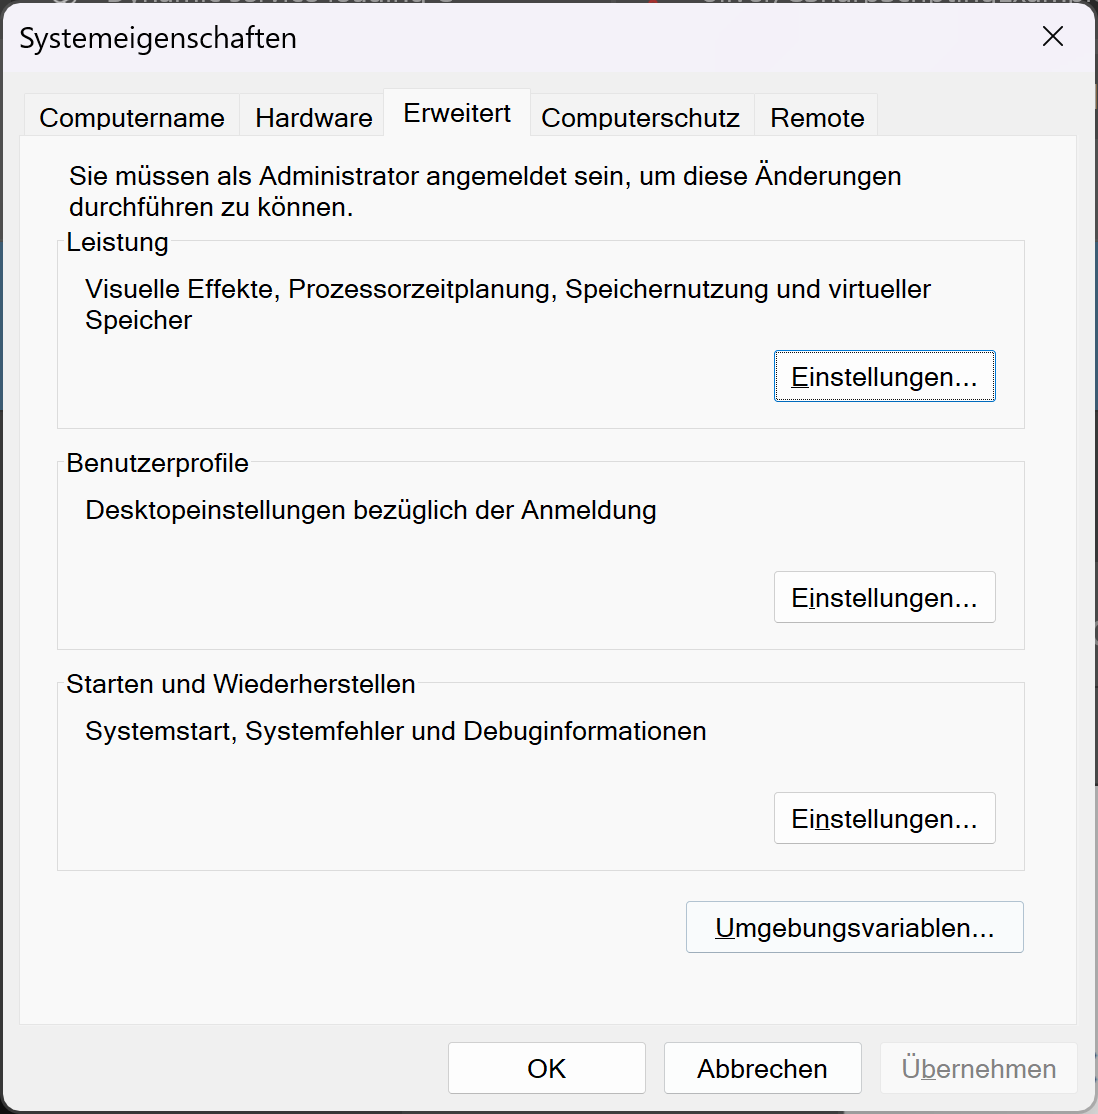Click the Desktopeinstellungen description text
This screenshot has height=1114, width=1098.
tap(371, 510)
